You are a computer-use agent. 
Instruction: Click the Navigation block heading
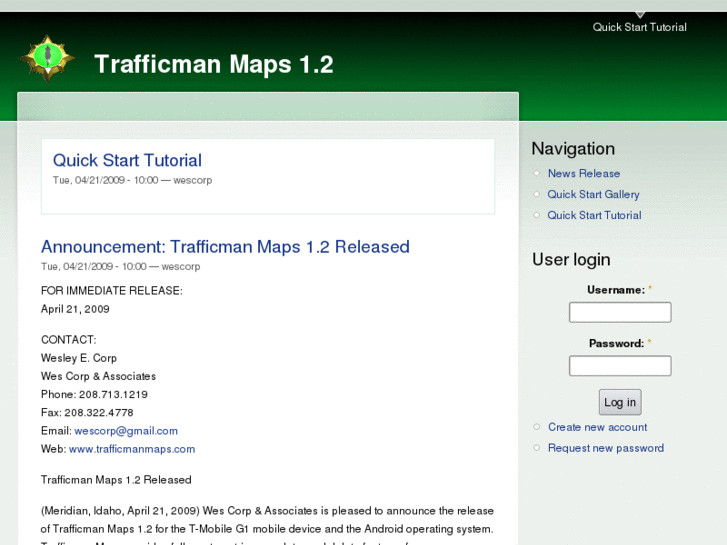[573, 148]
